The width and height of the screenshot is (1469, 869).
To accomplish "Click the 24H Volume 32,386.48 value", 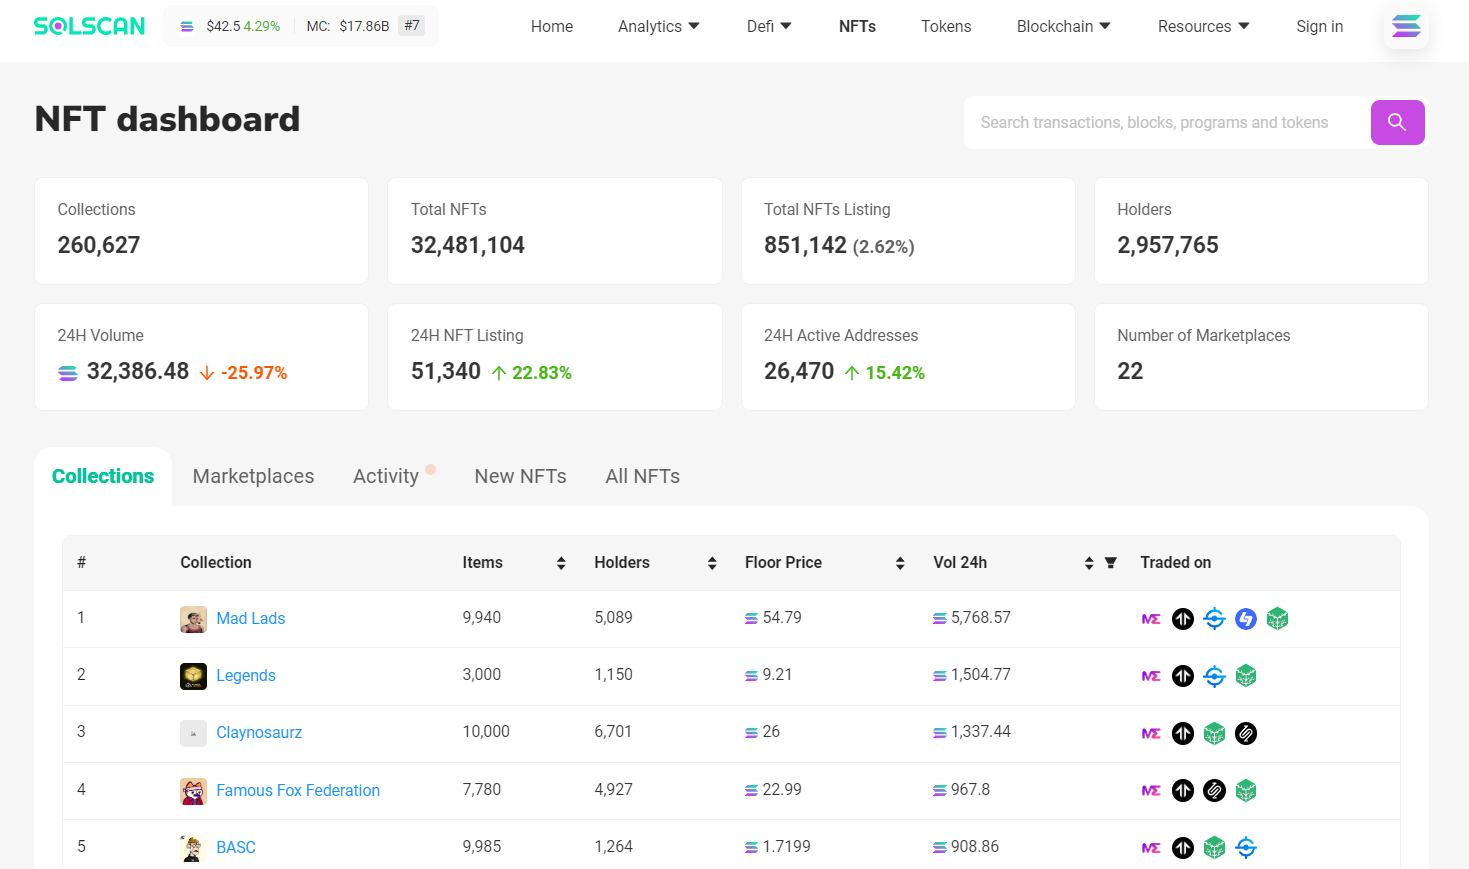I will (138, 372).
